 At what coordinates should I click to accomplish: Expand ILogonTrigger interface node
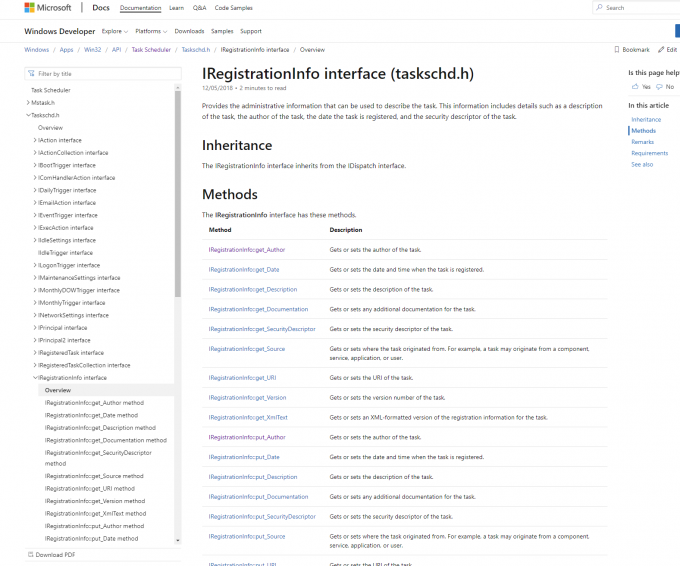(35, 265)
